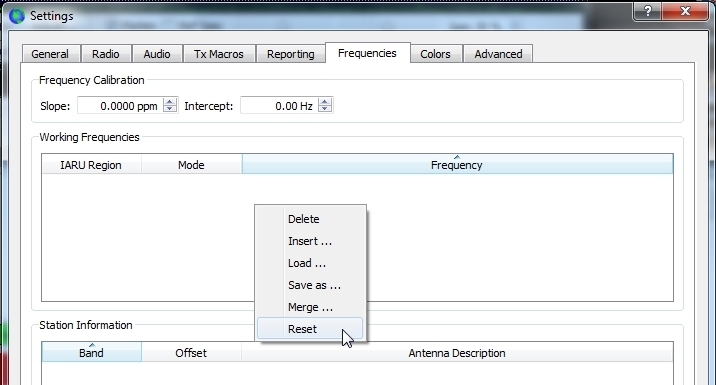716x385 pixels.
Task: Switch to the Audio tab
Action: (x=157, y=54)
